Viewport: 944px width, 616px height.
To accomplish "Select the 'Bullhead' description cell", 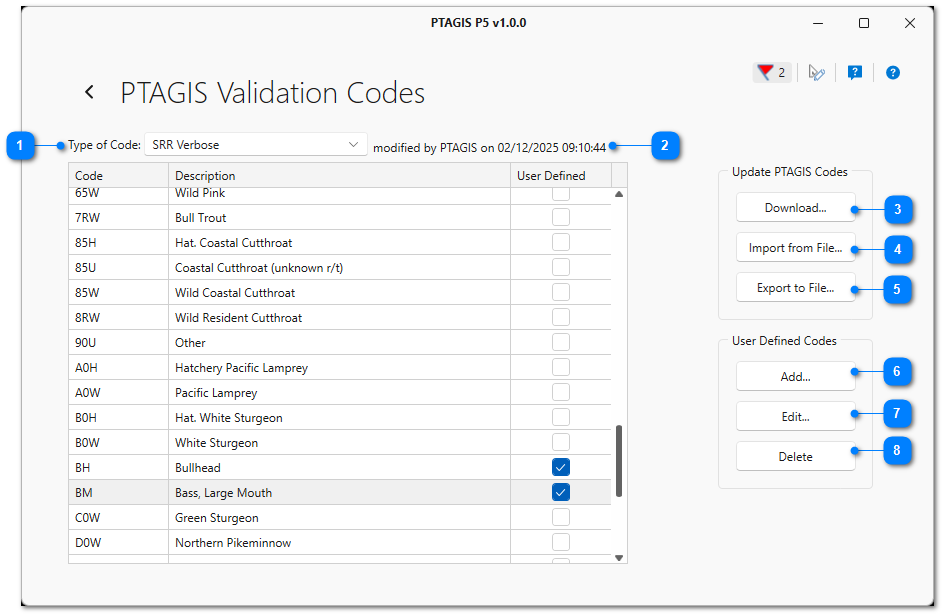I will point(340,467).
